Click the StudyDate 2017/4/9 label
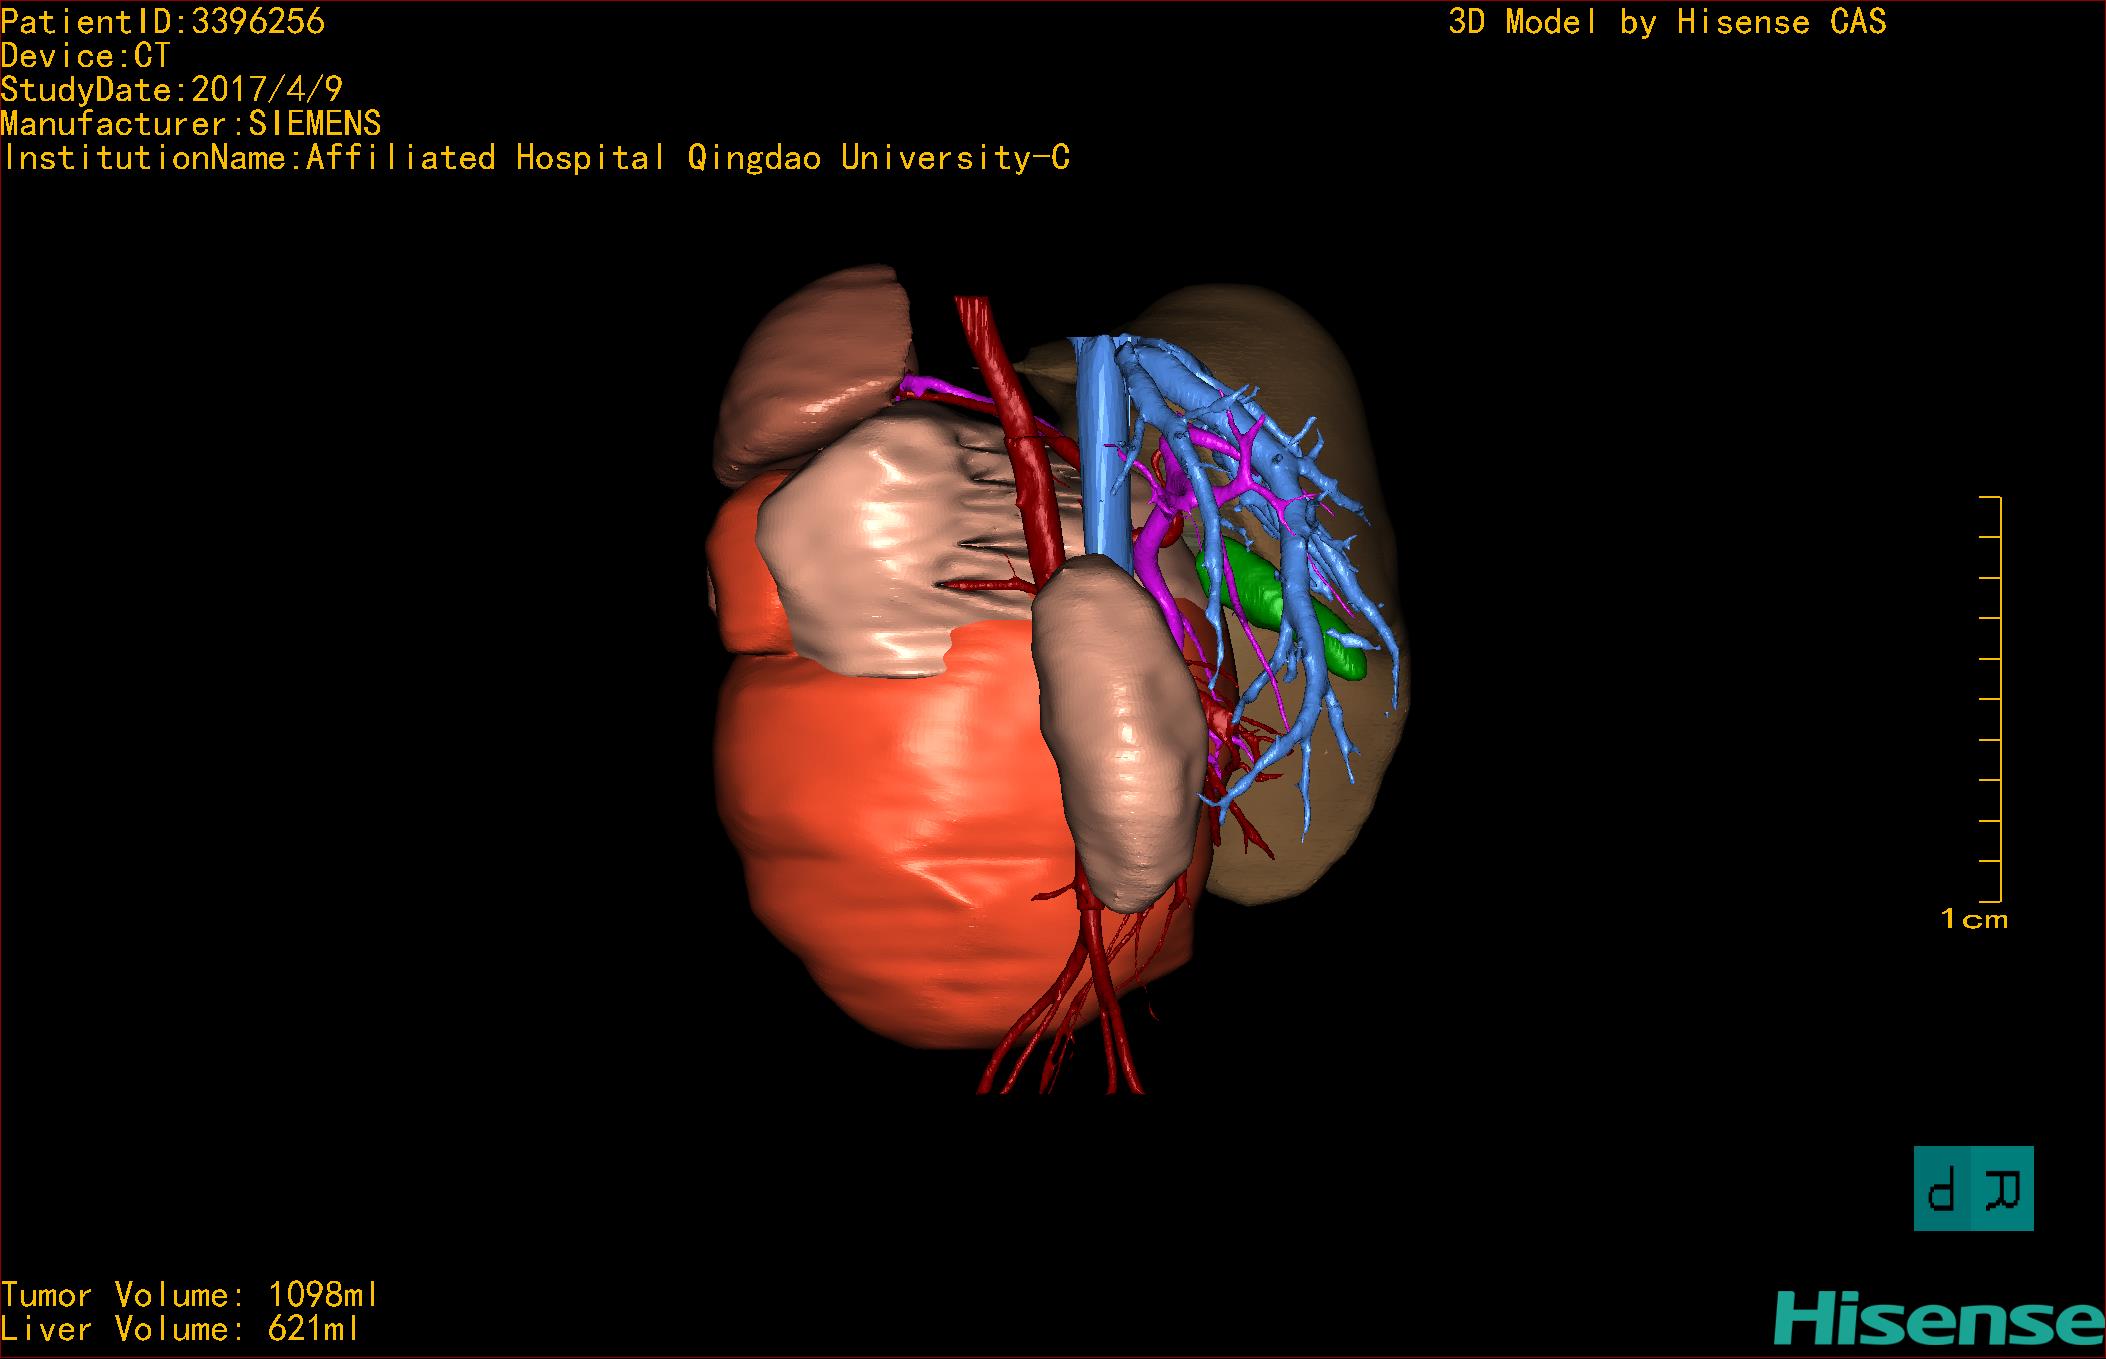 coord(171,90)
